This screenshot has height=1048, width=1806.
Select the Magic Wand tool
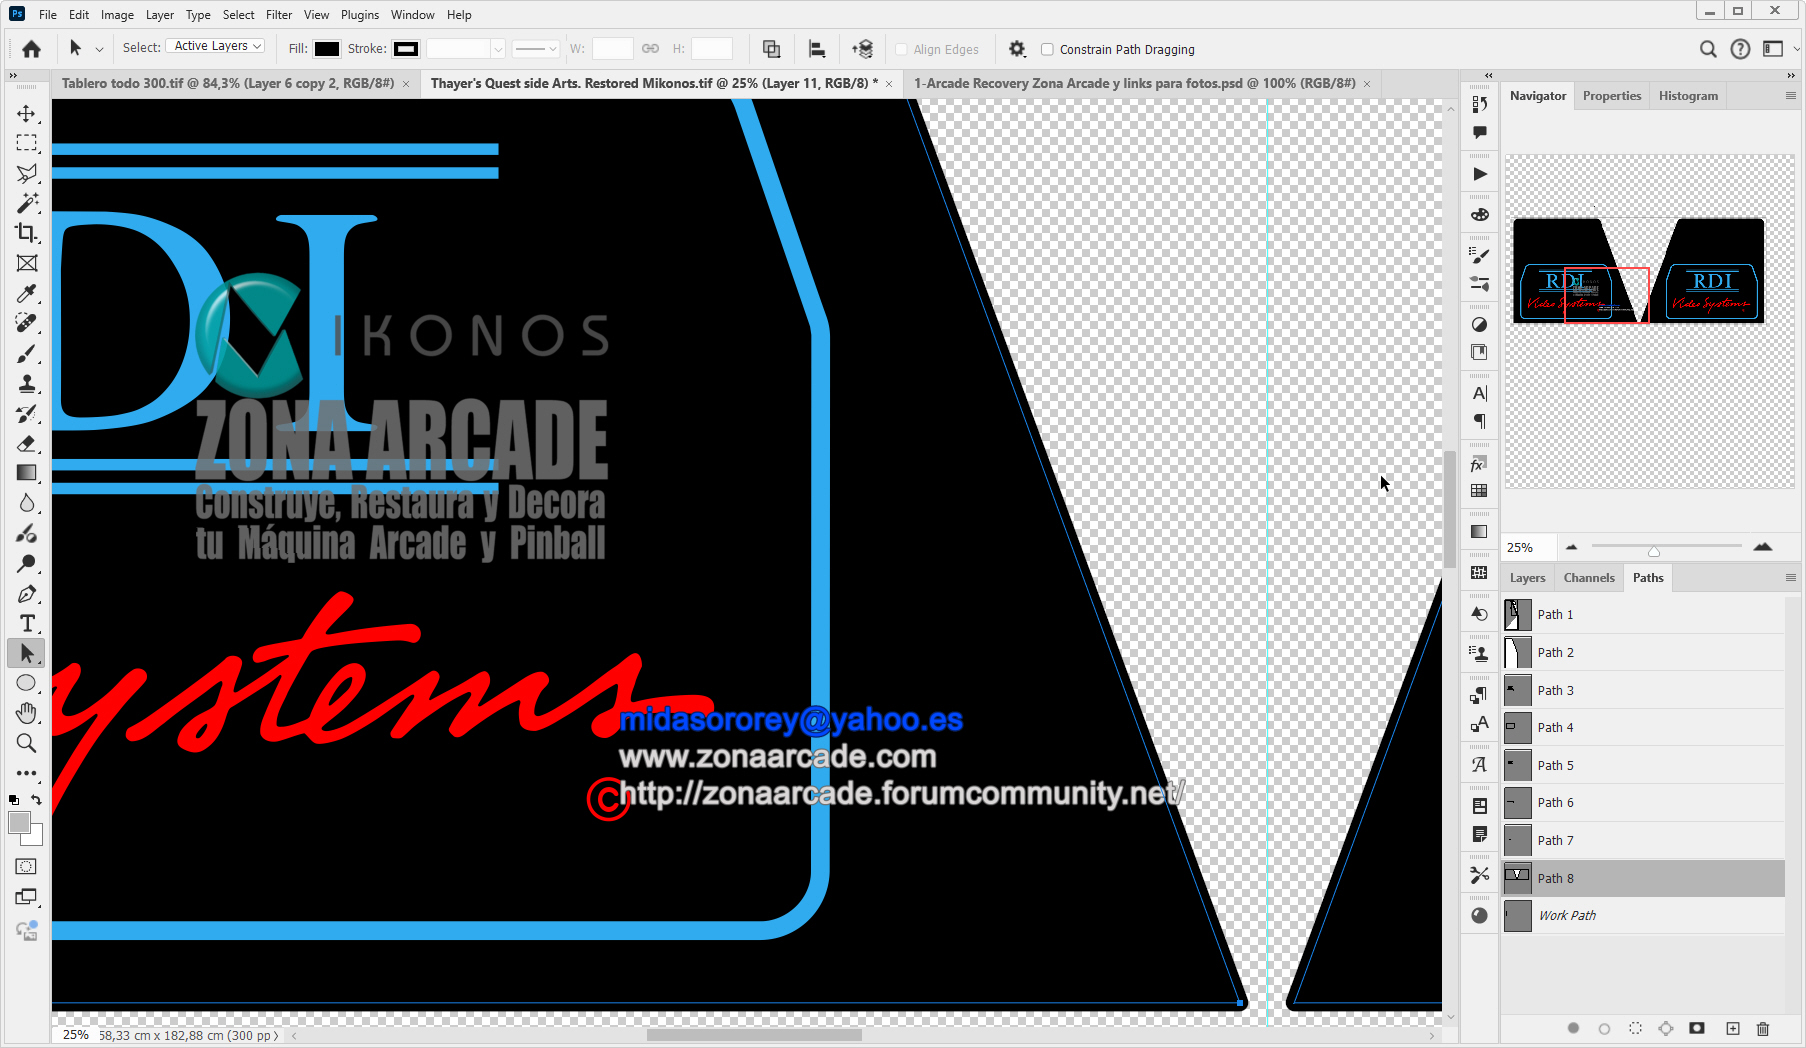(x=27, y=203)
